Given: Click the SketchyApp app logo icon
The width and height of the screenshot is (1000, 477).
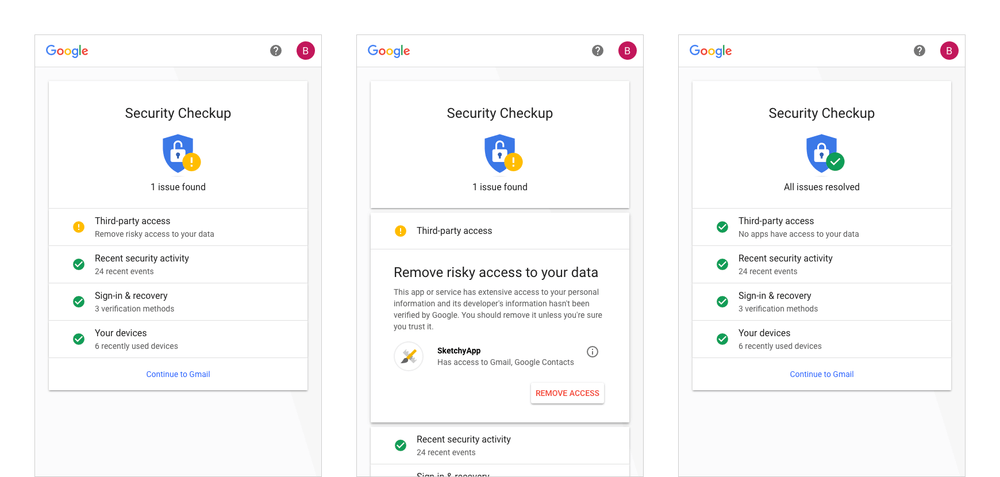Looking at the screenshot, I should 408,356.
